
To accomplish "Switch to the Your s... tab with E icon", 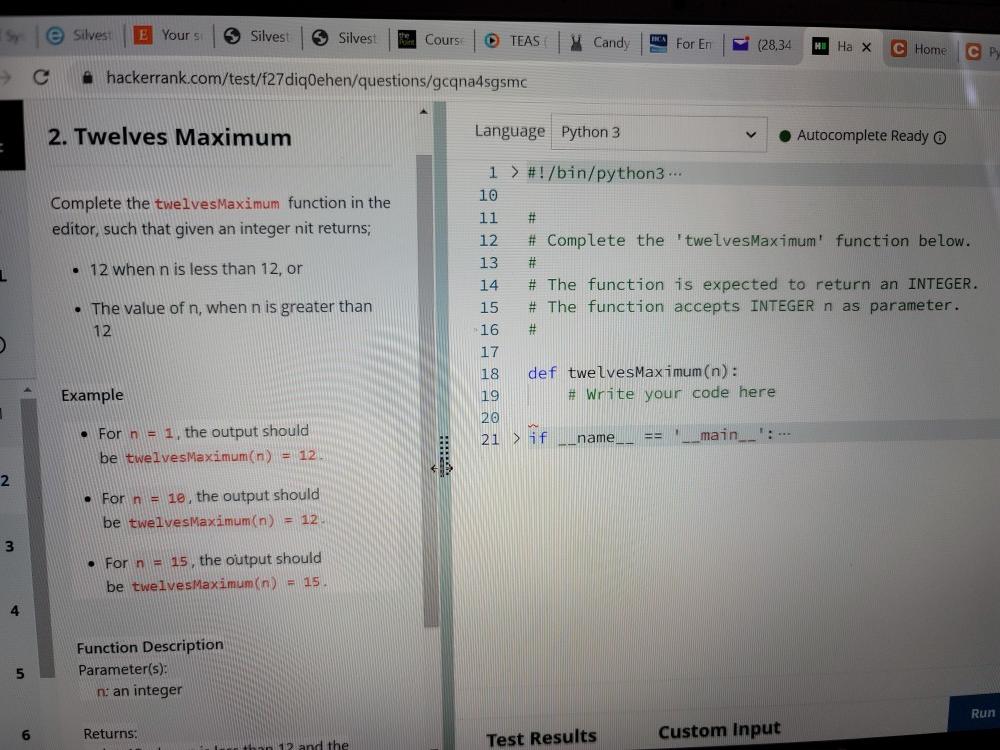I will coord(168,35).
